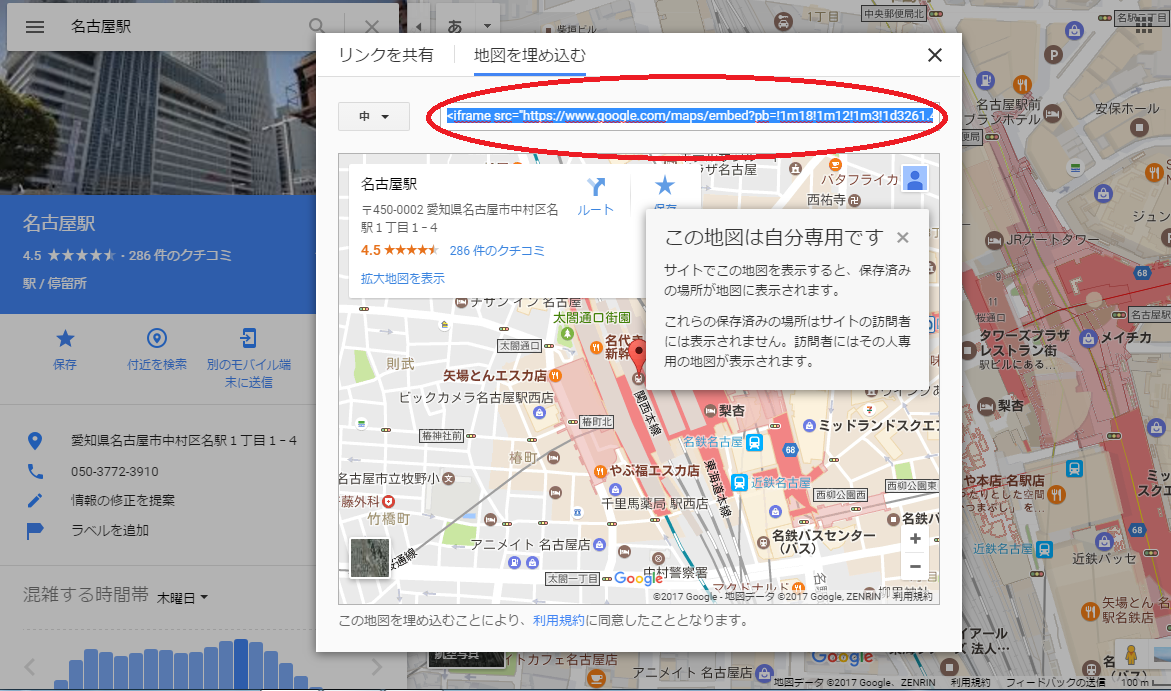Zoom out with the minus button in the preview
Viewport: 1171px width, 691px height.
tap(915, 566)
